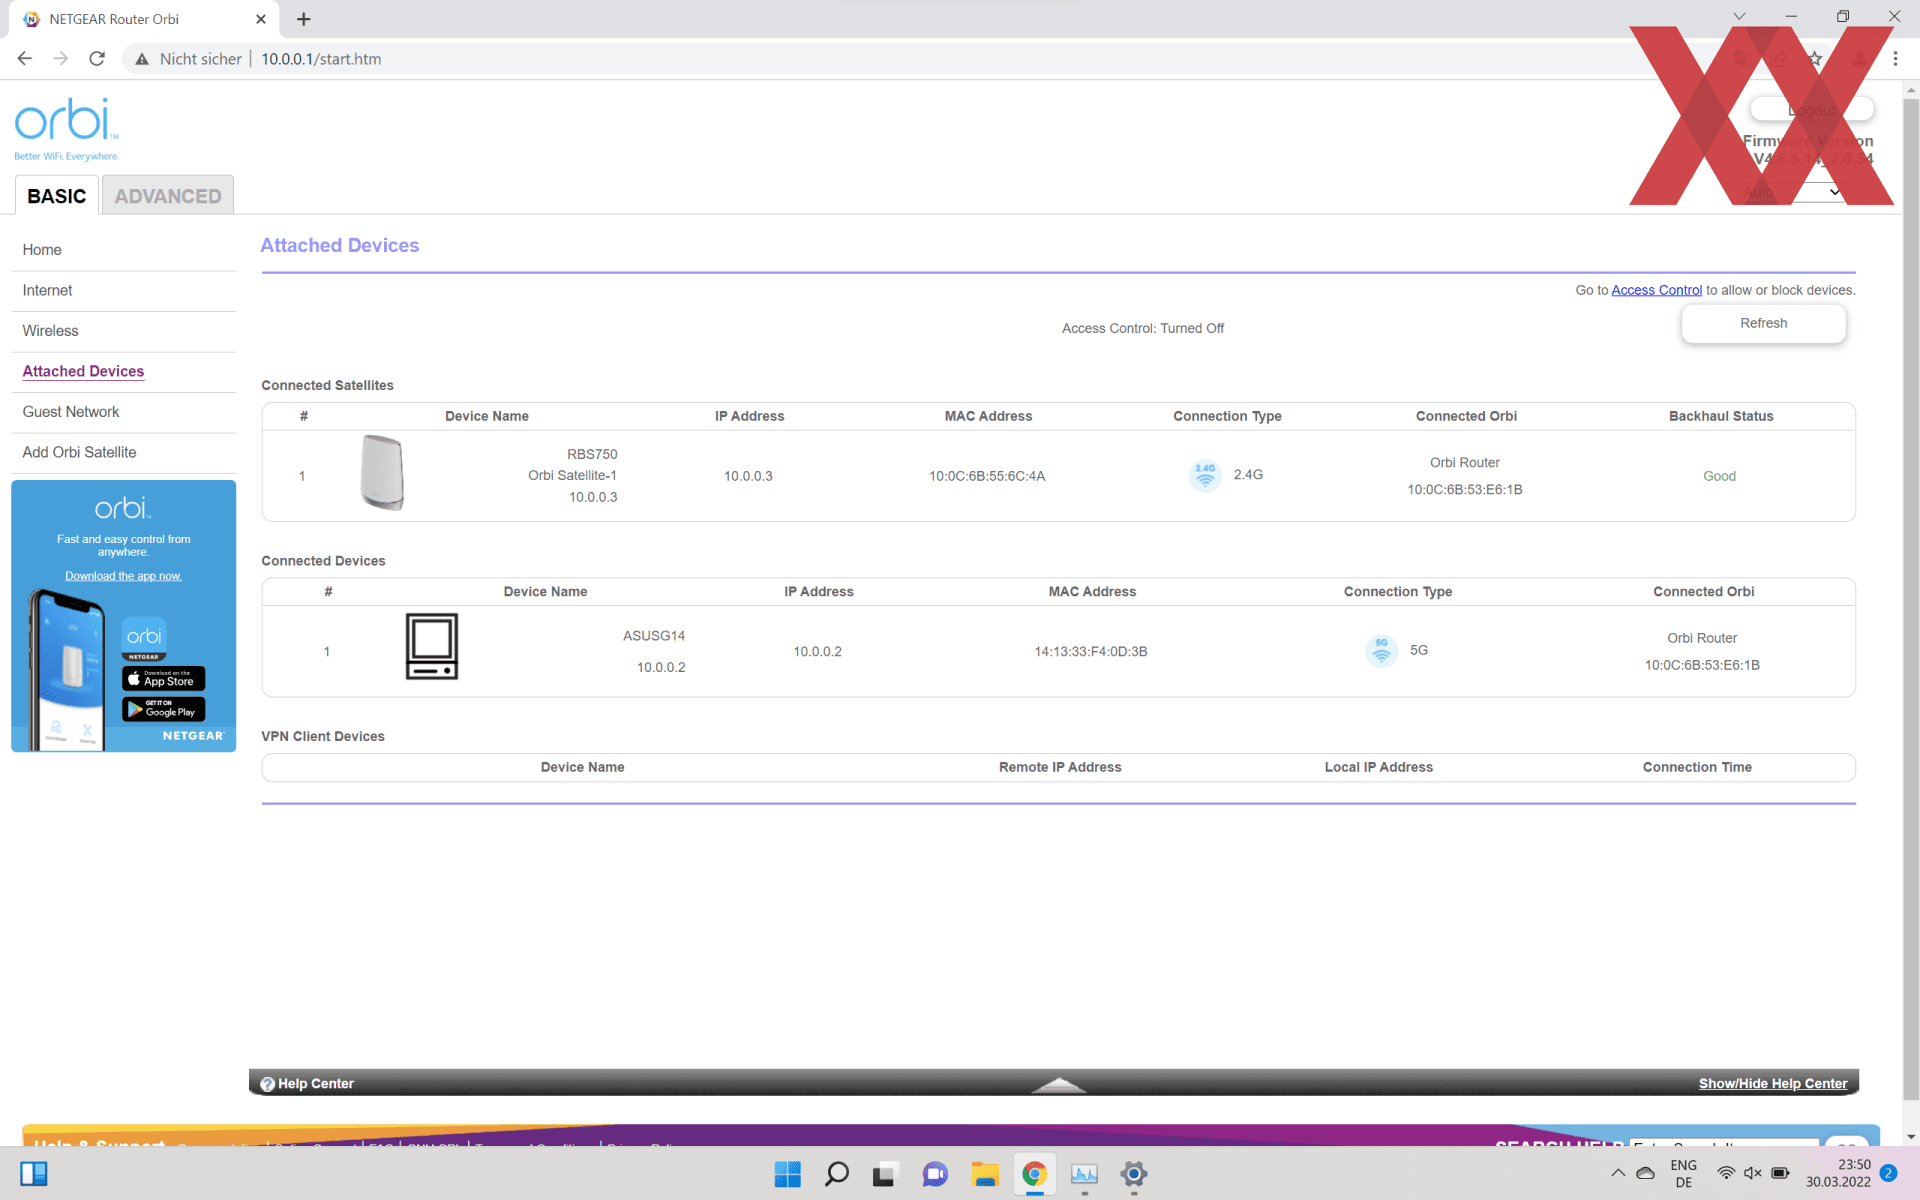
Task: Open Internet settings in sidebar
Action: point(47,290)
